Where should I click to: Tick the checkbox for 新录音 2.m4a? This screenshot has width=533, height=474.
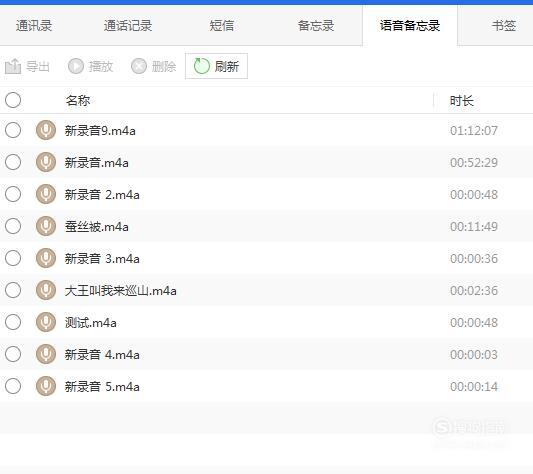point(13,194)
